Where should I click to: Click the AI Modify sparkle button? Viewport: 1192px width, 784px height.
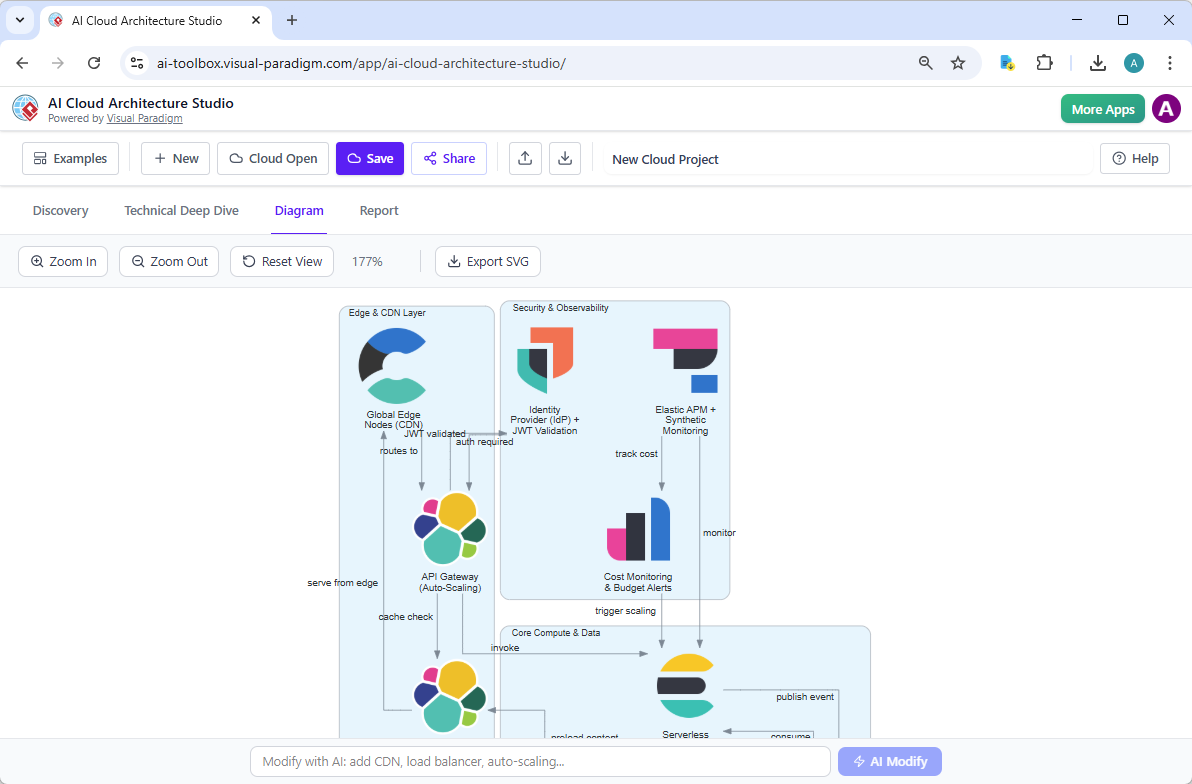(x=889, y=761)
